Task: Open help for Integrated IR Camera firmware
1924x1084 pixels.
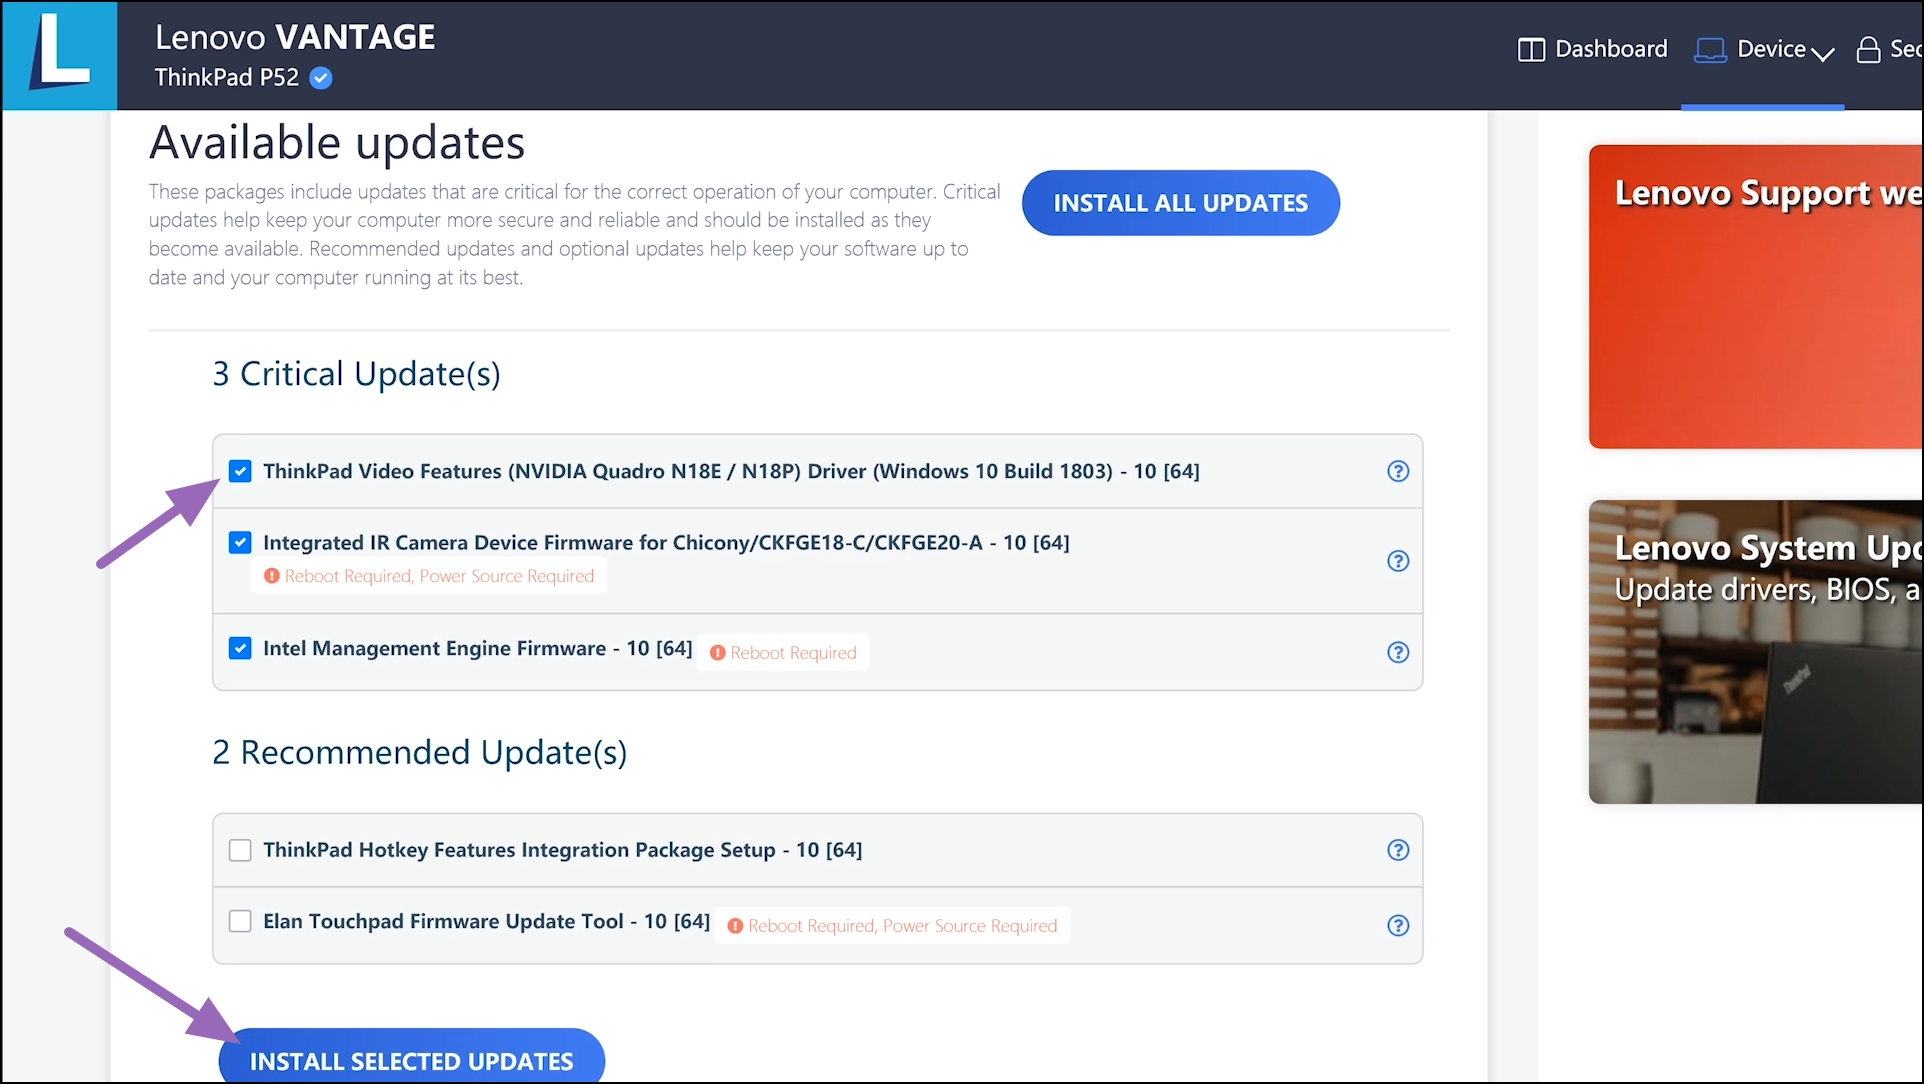Action: pos(1397,561)
